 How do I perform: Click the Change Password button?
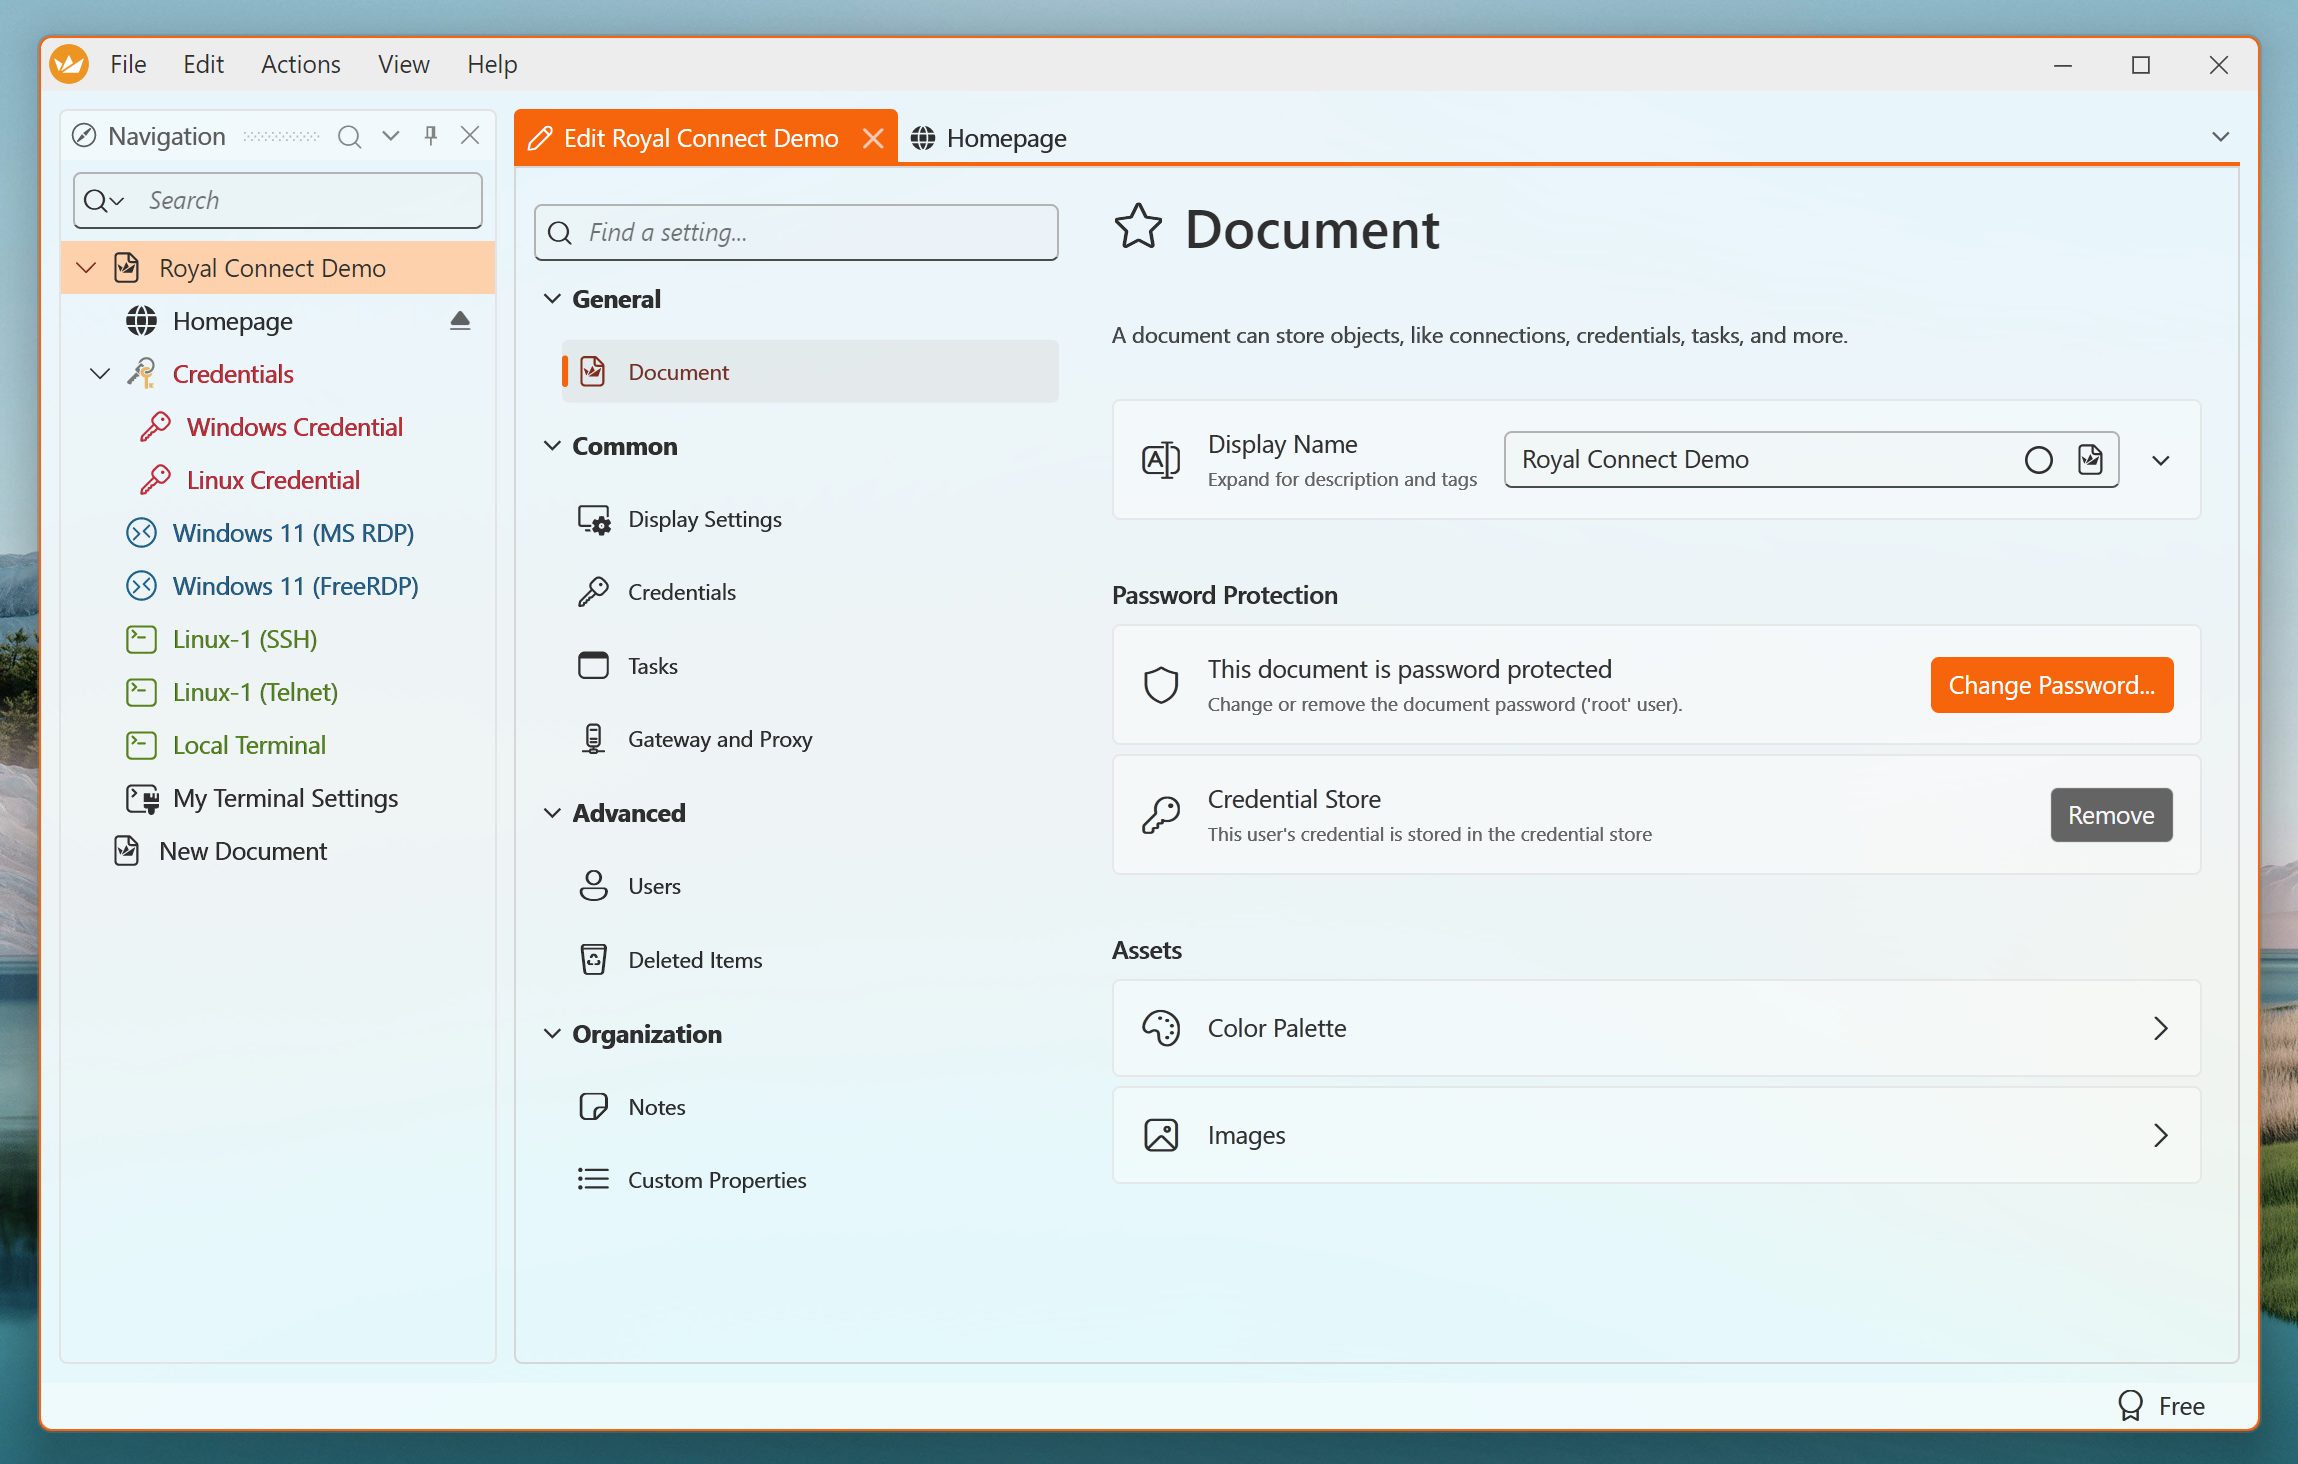pos(2051,685)
